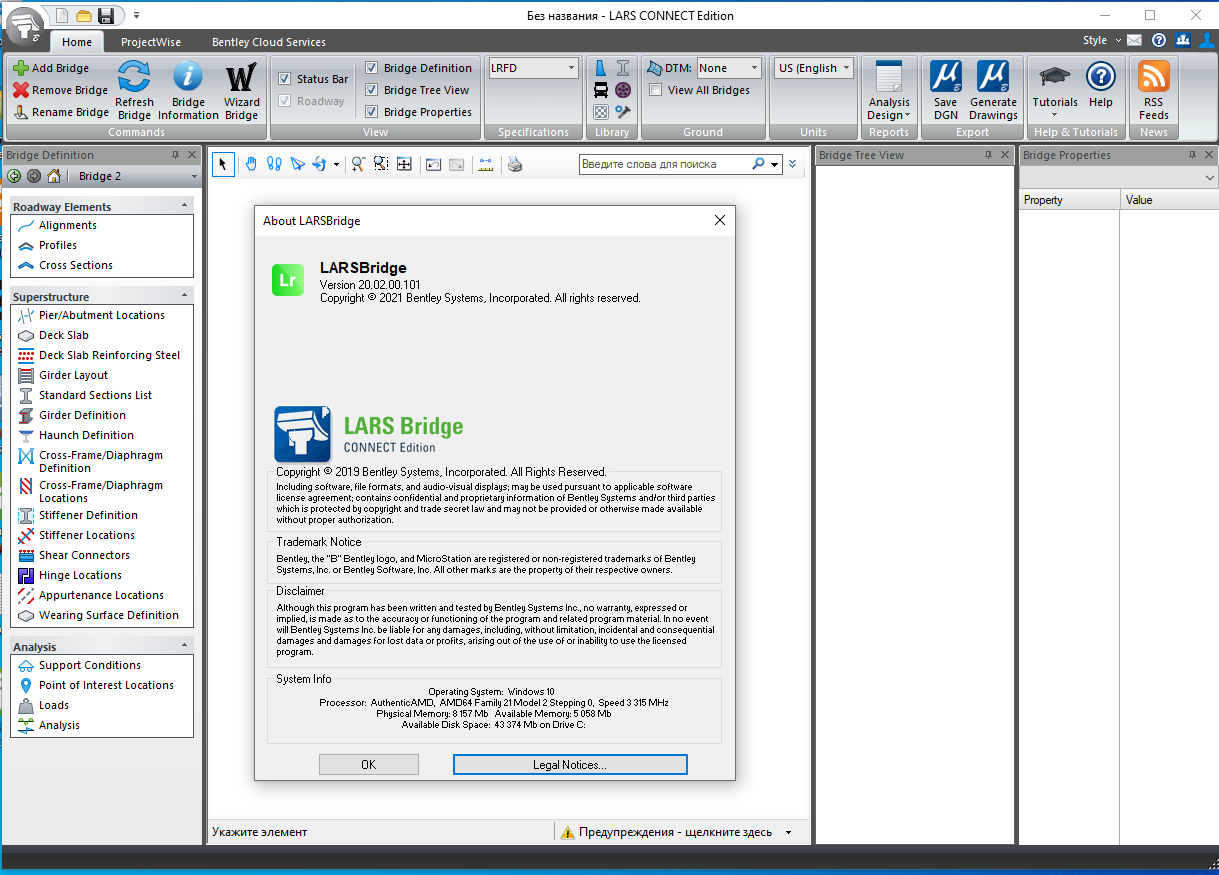Click the Value column header in Bridge Properties
Image resolution: width=1219 pixels, height=875 pixels.
[x=1168, y=200]
